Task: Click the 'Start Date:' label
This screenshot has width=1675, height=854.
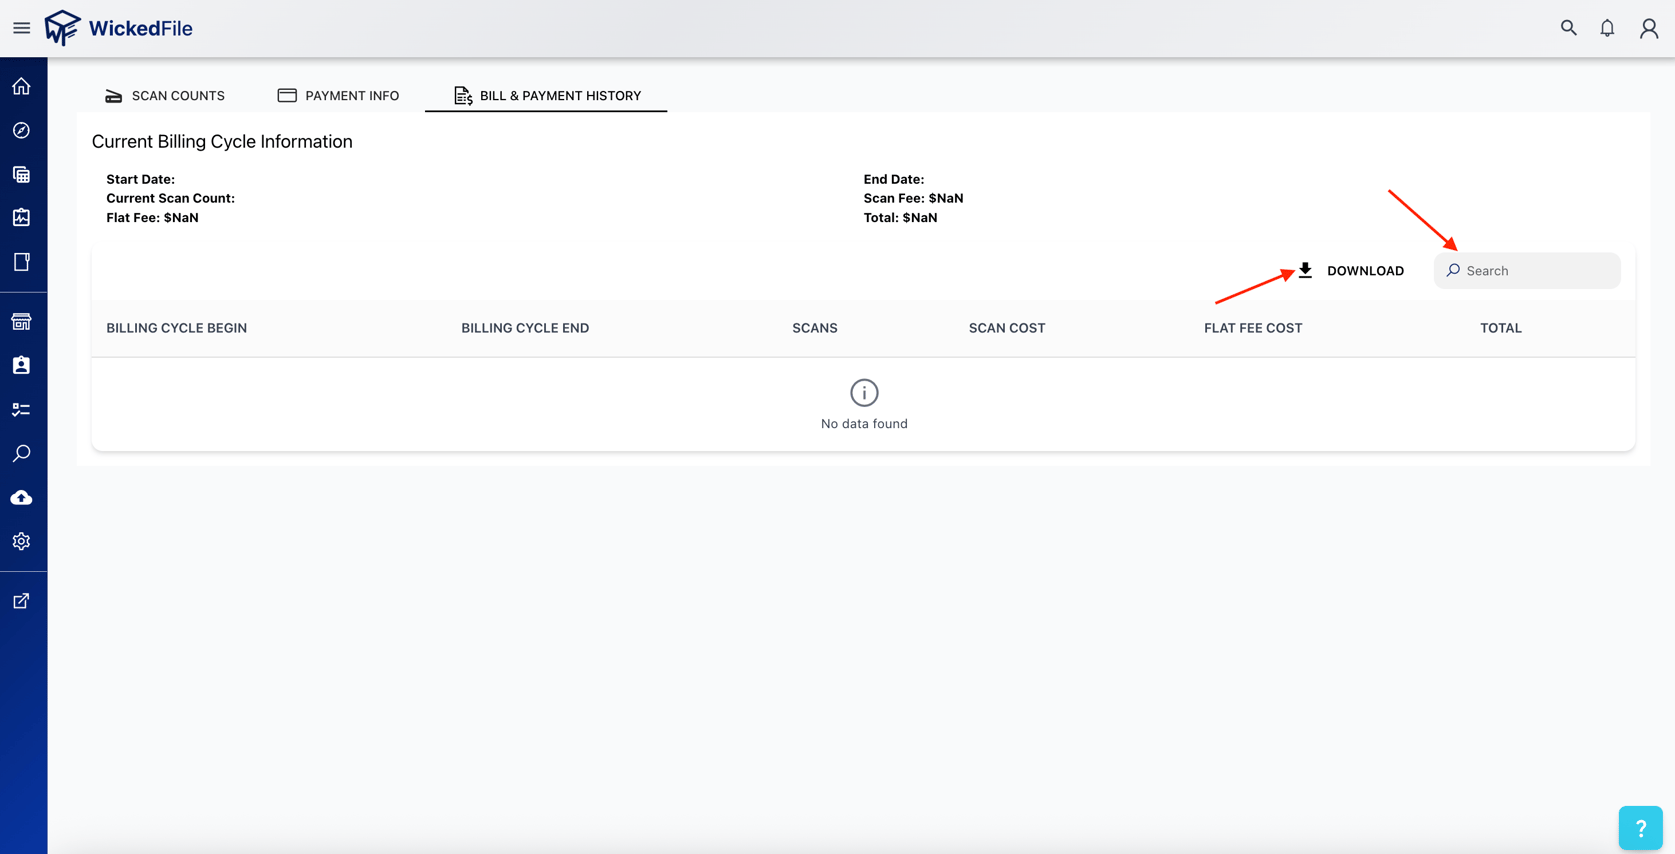Action: point(141,180)
